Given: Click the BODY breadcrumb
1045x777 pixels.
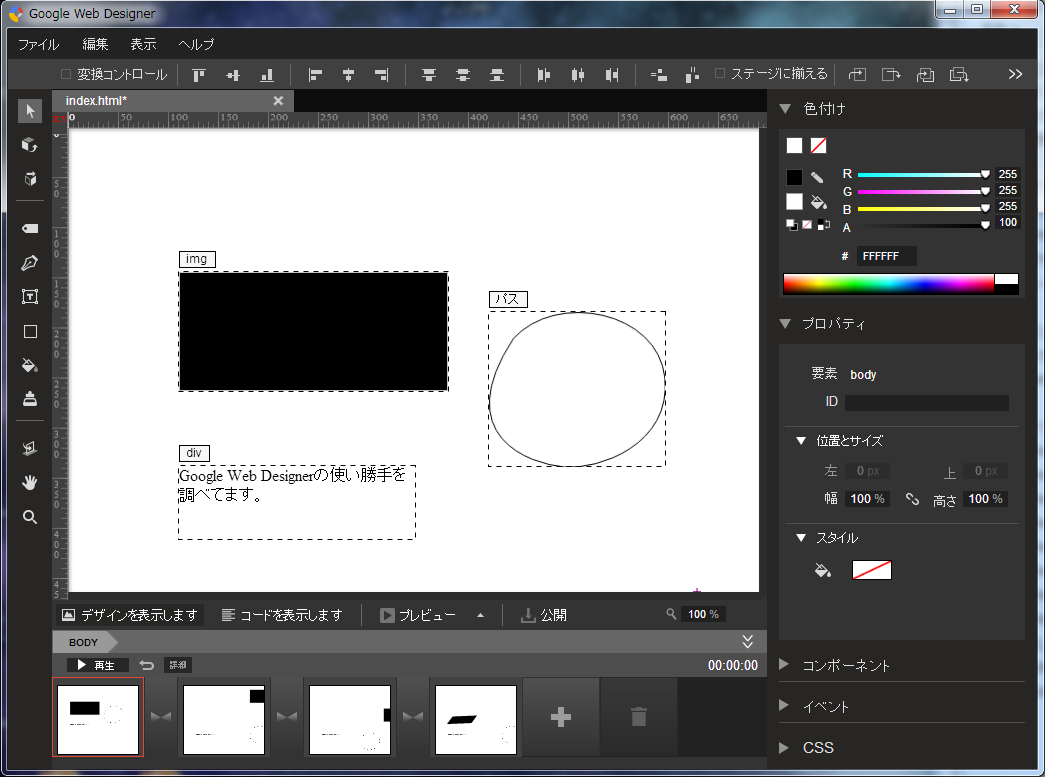Looking at the screenshot, I should 83,642.
